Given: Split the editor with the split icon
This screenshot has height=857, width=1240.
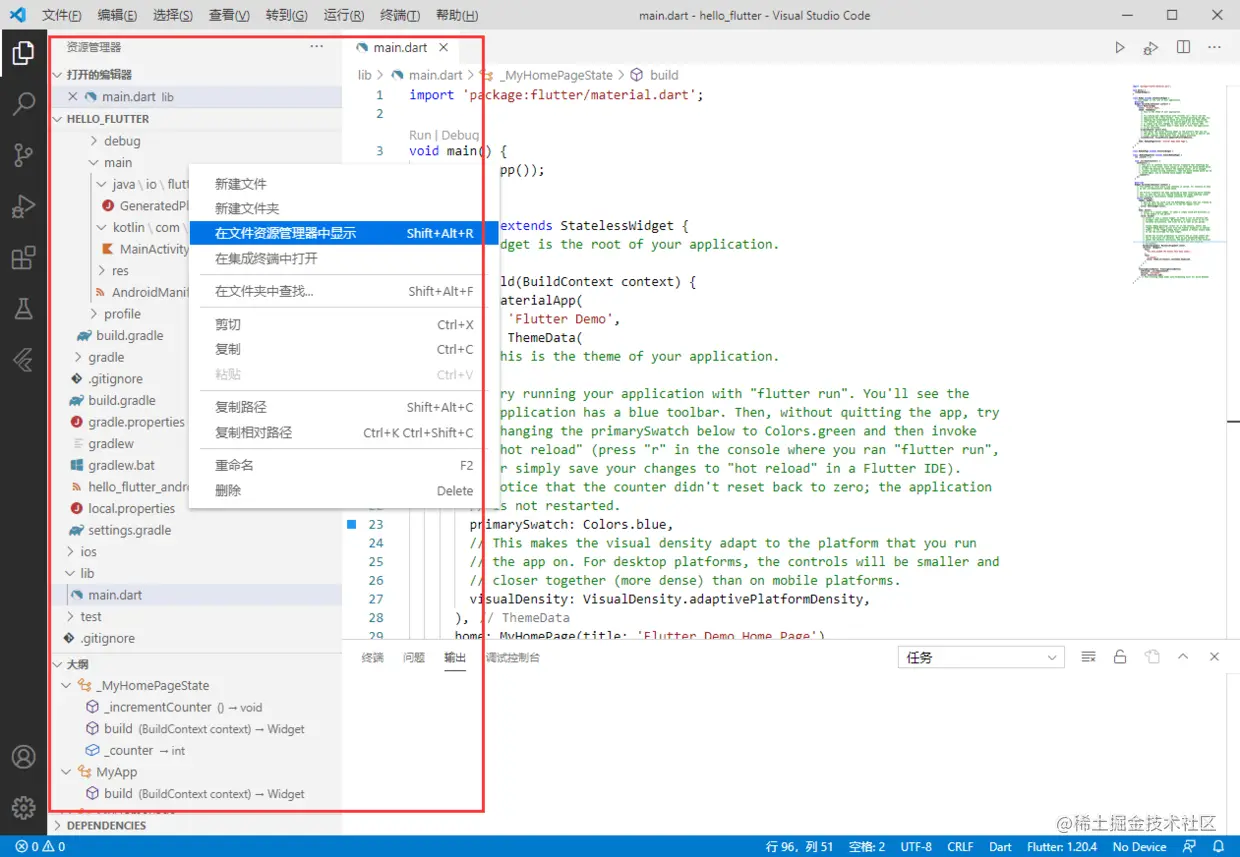Looking at the screenshot, I should (x=1183, y=47).
